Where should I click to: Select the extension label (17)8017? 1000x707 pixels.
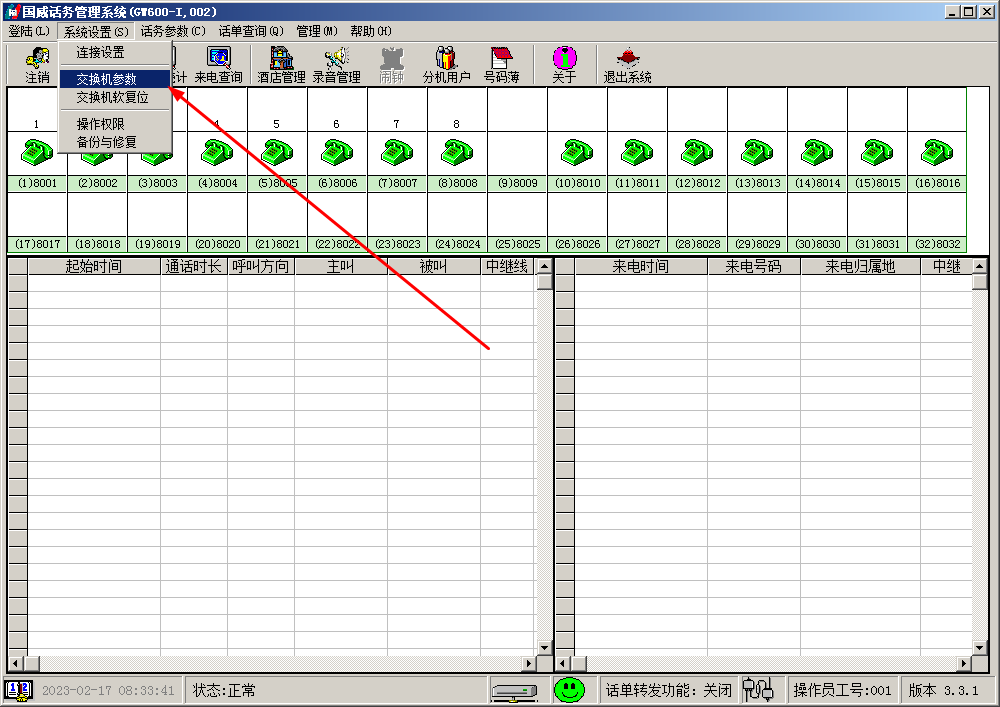38,244
